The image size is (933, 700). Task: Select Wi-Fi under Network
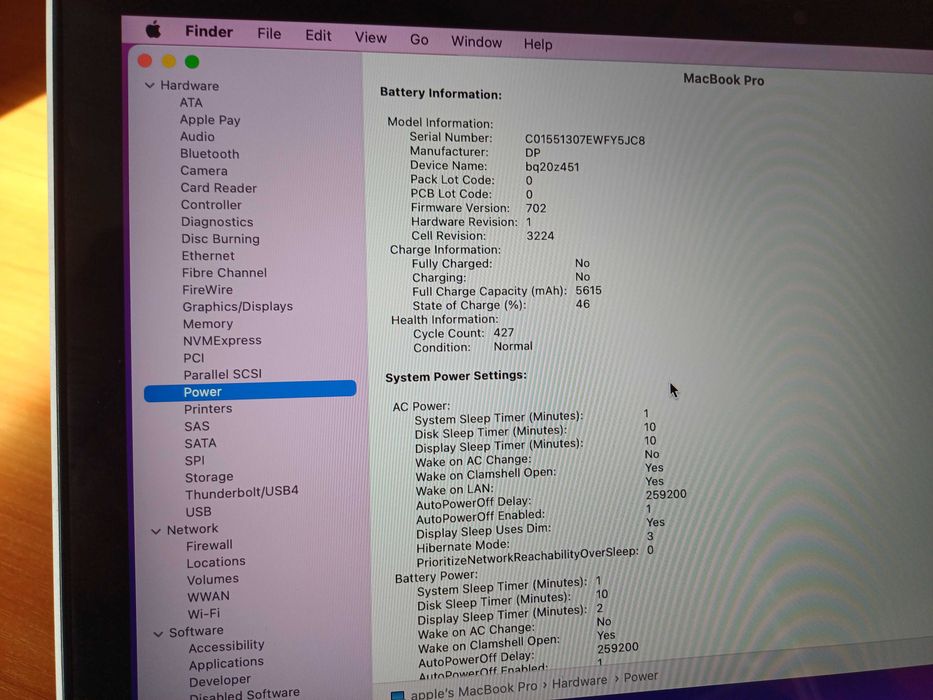pos(203,613)
